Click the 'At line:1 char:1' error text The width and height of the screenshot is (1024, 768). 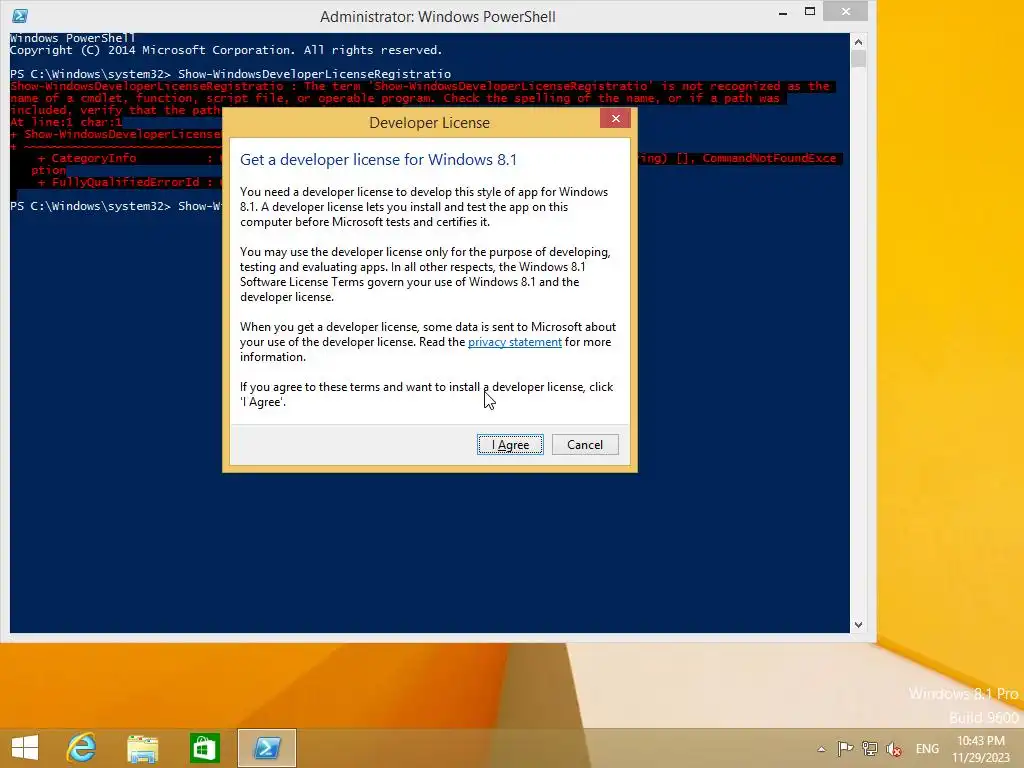(x=66, y=122)
